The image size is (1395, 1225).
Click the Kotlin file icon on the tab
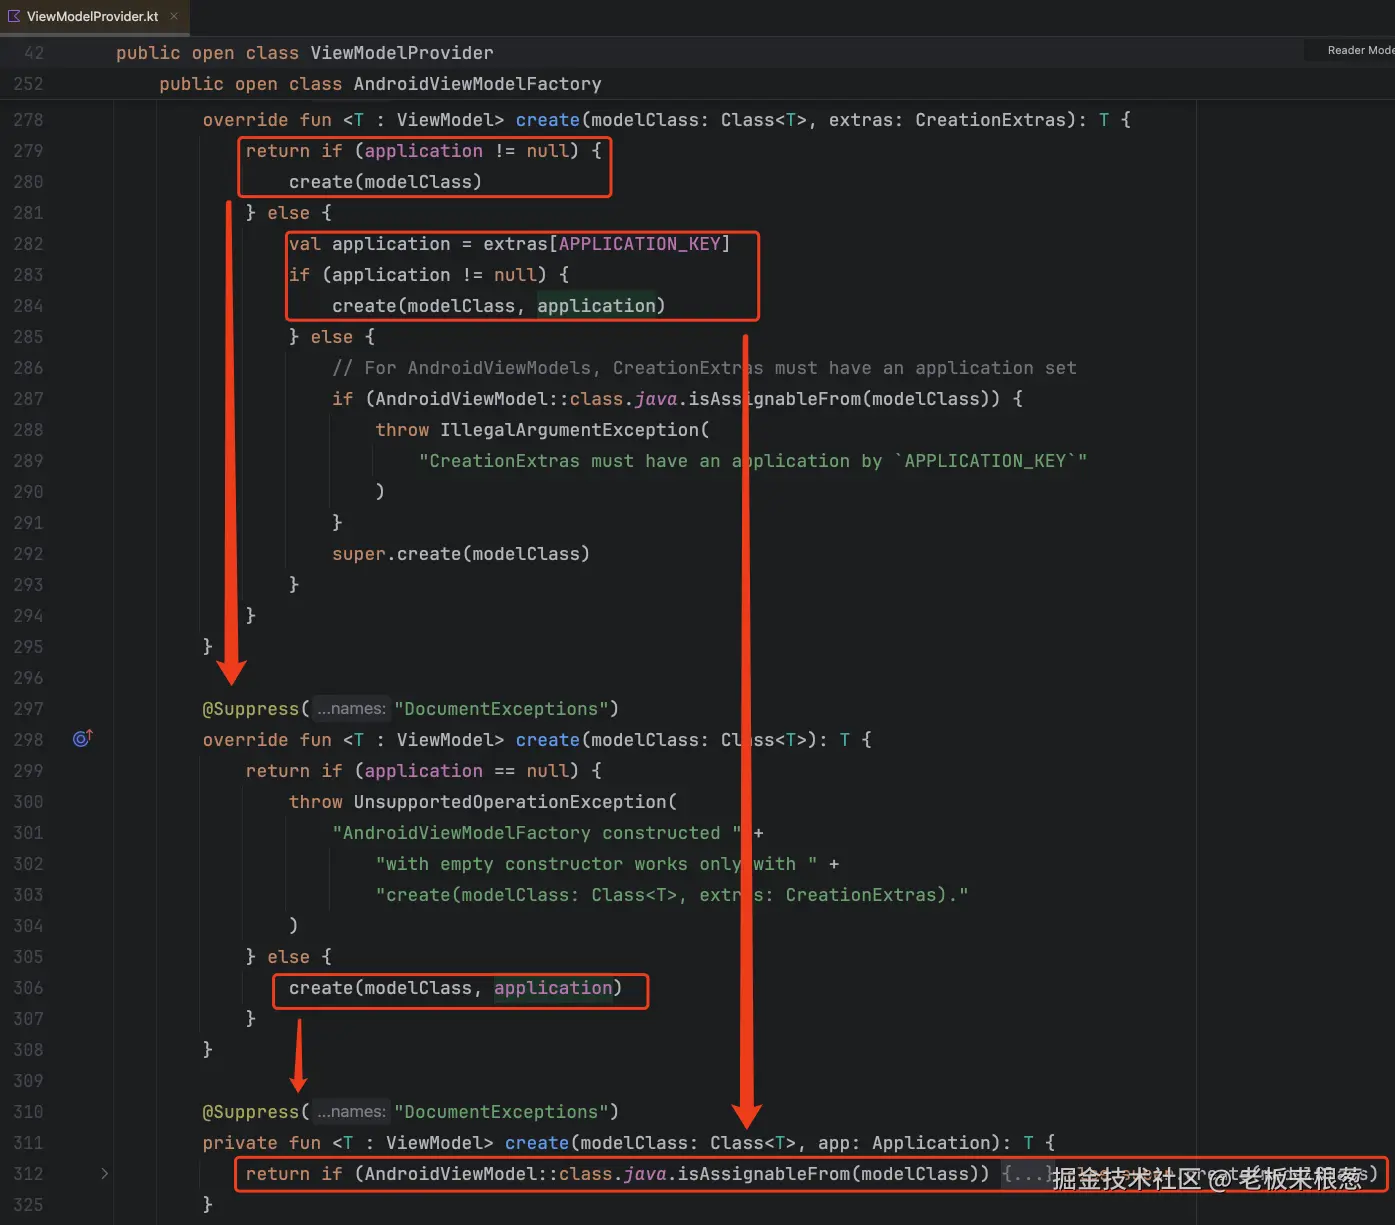pos(14,16)
